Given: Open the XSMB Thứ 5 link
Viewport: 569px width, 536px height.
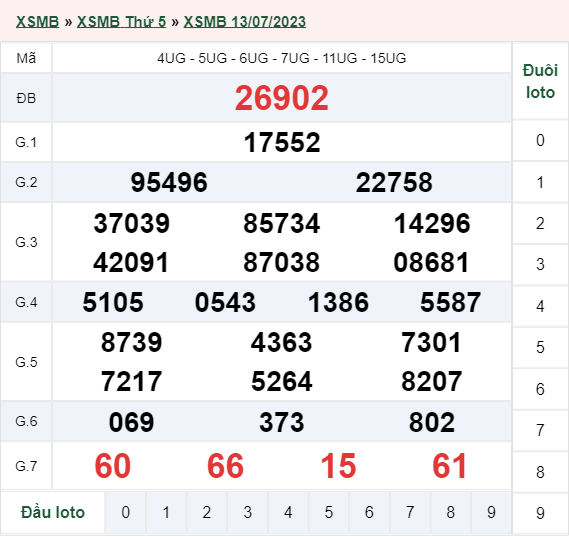Looking at the screenshot, I should click(x=121, y=22).
